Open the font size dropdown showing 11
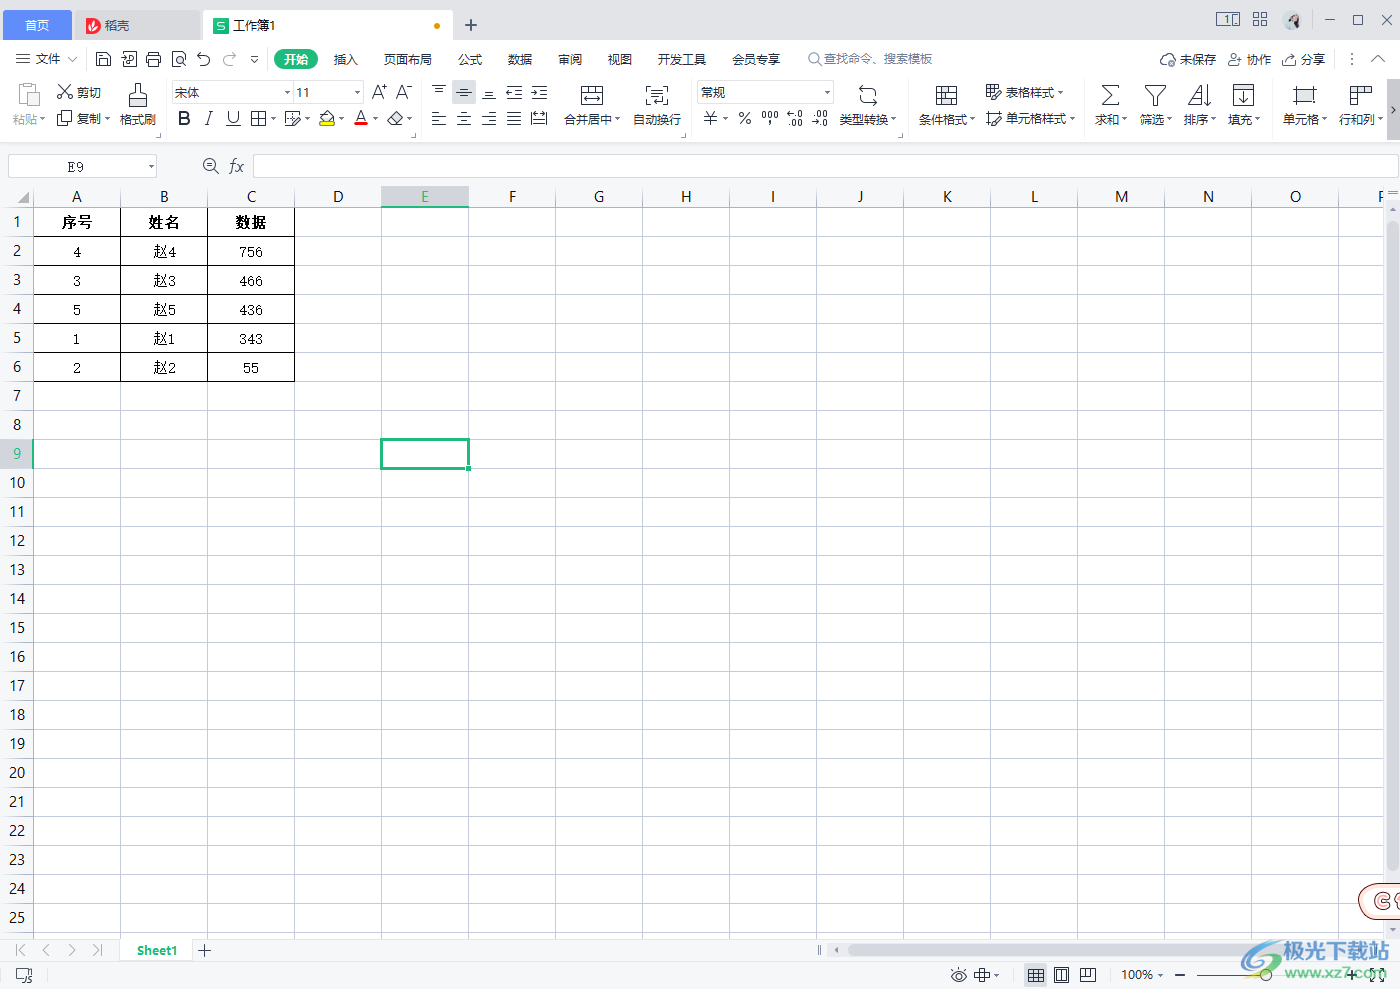The width and height of the screenshot is (1400, 989). [357, 92]
